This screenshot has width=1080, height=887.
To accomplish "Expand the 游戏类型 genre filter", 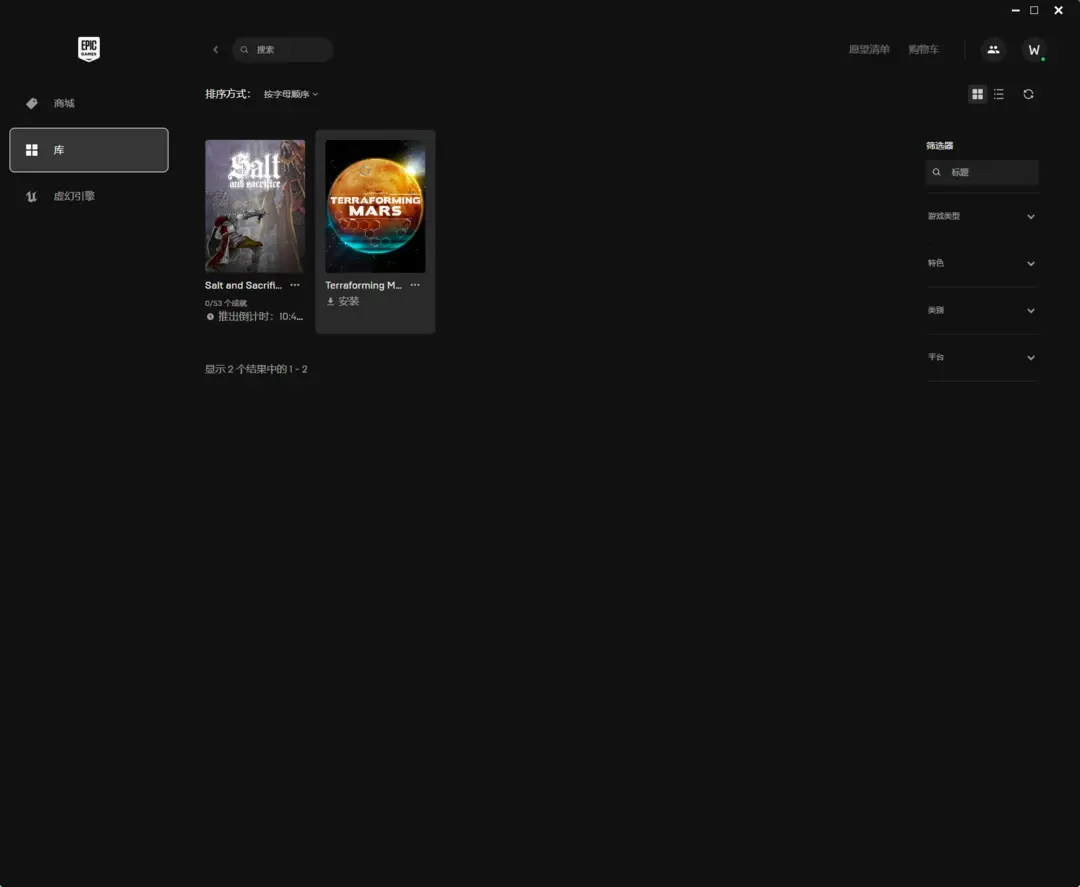I will pos(982,216).
